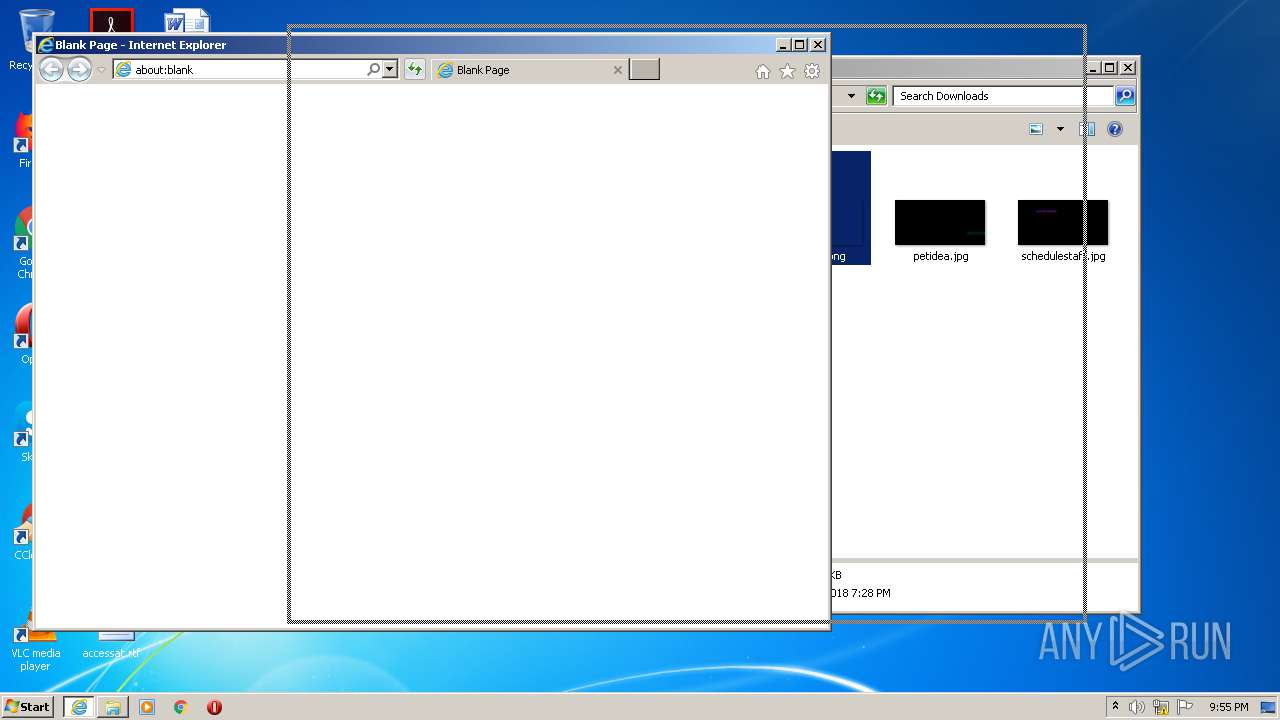This screenshot has width=1280, height=720.
Task: Click the 9:55 PM clock
Action: coord(1228,707)
